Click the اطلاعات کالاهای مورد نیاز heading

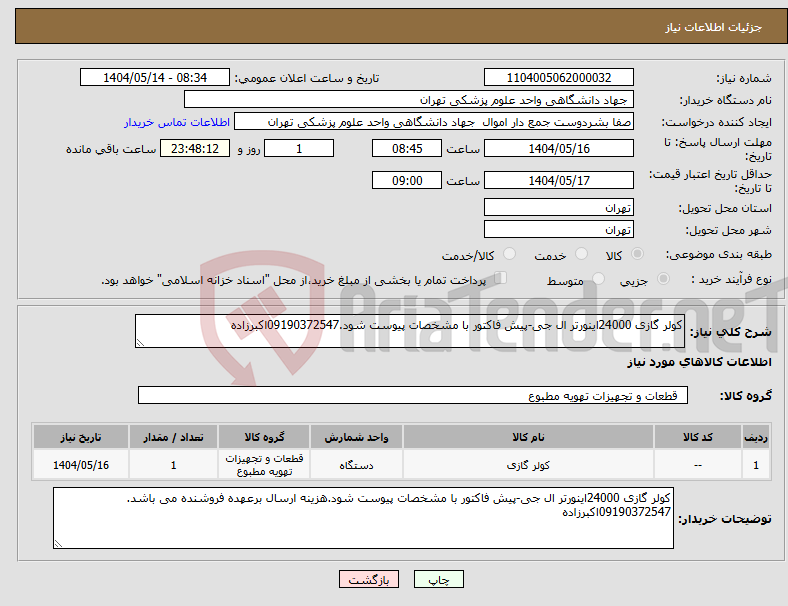point(699,362)
